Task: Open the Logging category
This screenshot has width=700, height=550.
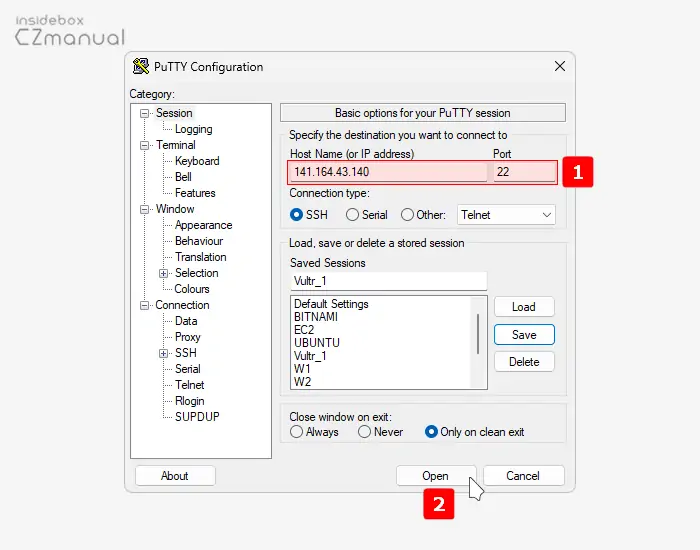Action: [x=193, y=129]
